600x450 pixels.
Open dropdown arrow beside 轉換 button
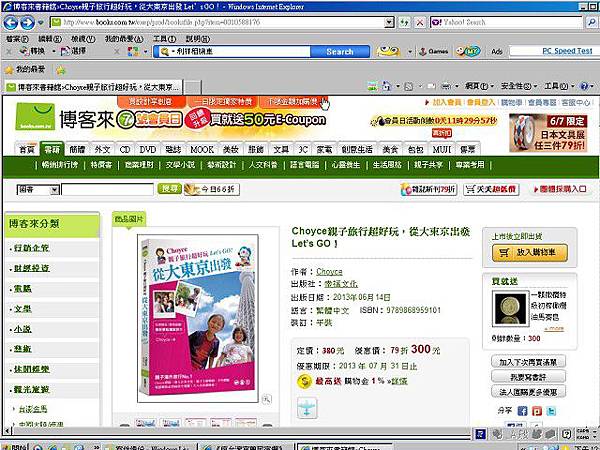click(x=54, y=51)
